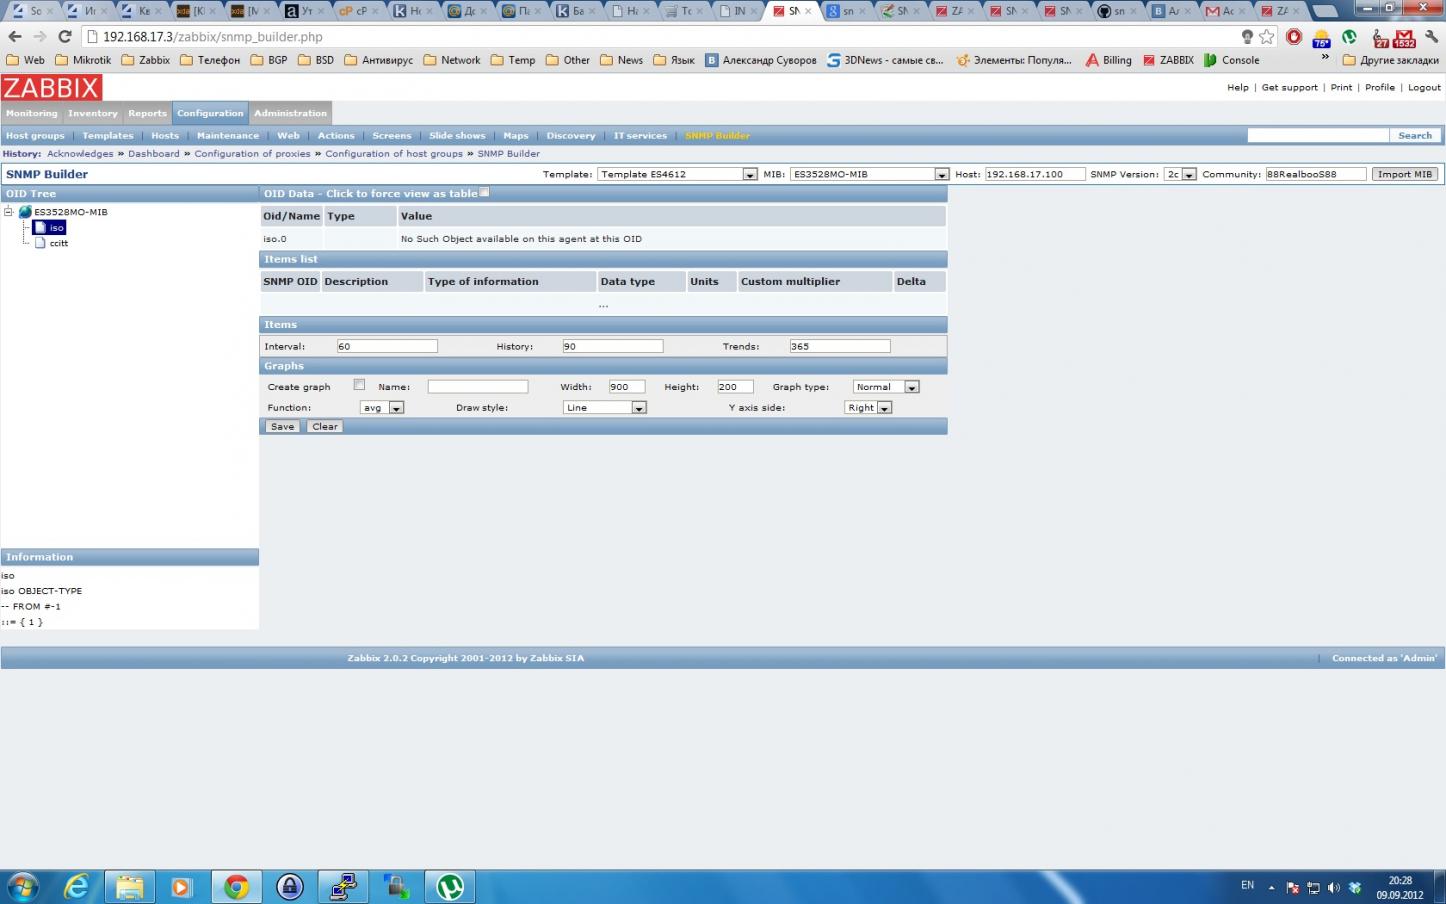This screenshot has height=904, width=1446.
Task: Show hidden system tray icons
Action: pyautogui.click(x=1272, y=887)
